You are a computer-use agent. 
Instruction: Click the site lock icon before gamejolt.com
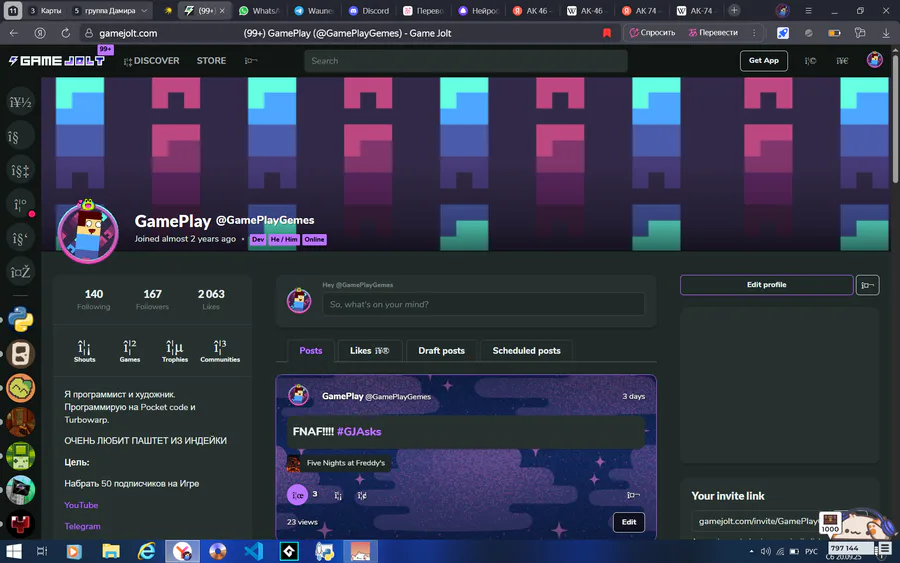(89, 33)
